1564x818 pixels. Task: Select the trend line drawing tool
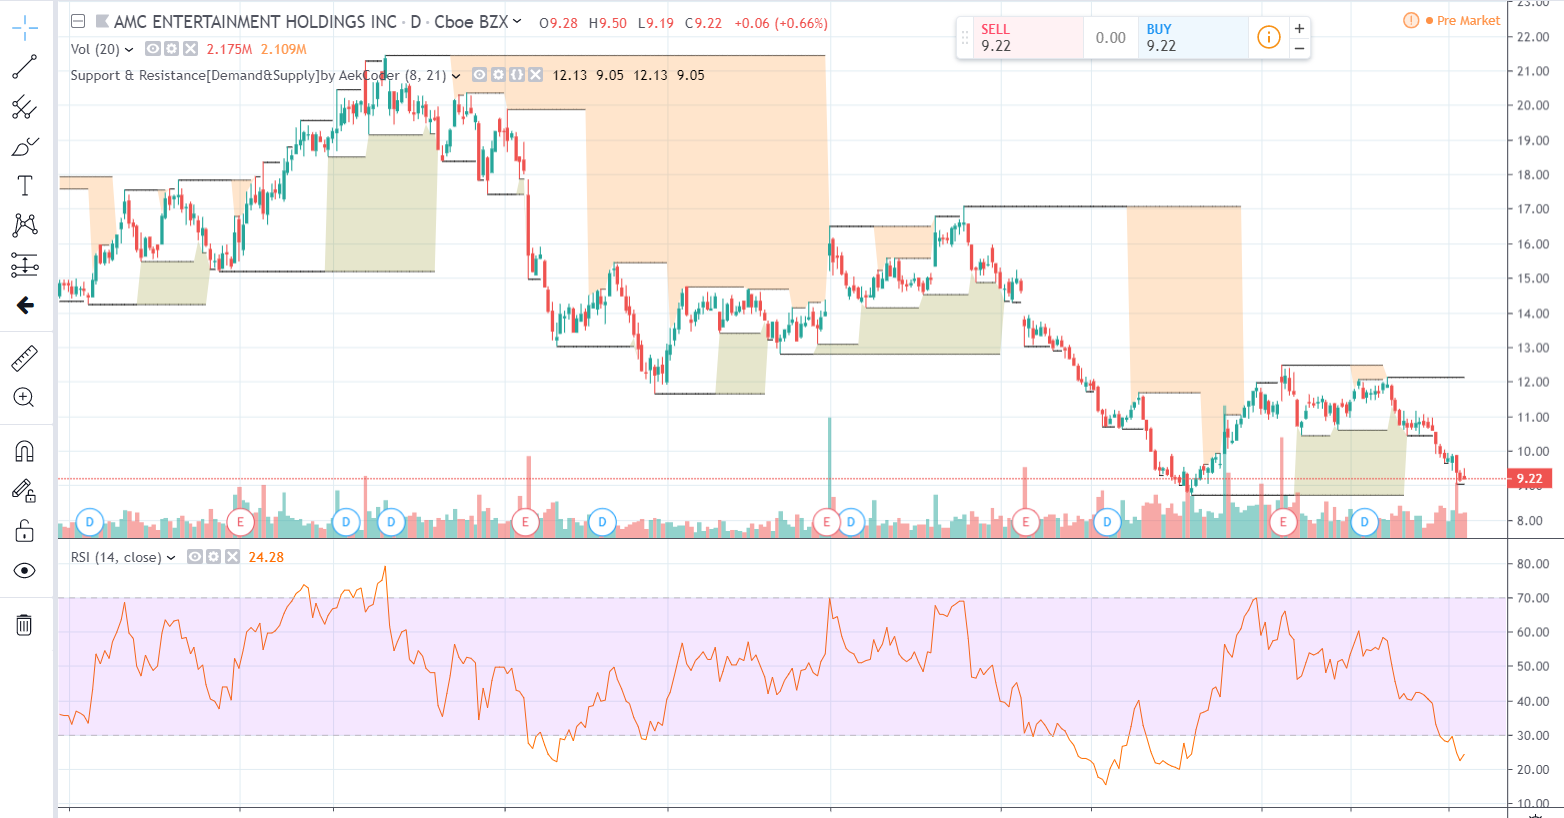[x=24, y=67]
